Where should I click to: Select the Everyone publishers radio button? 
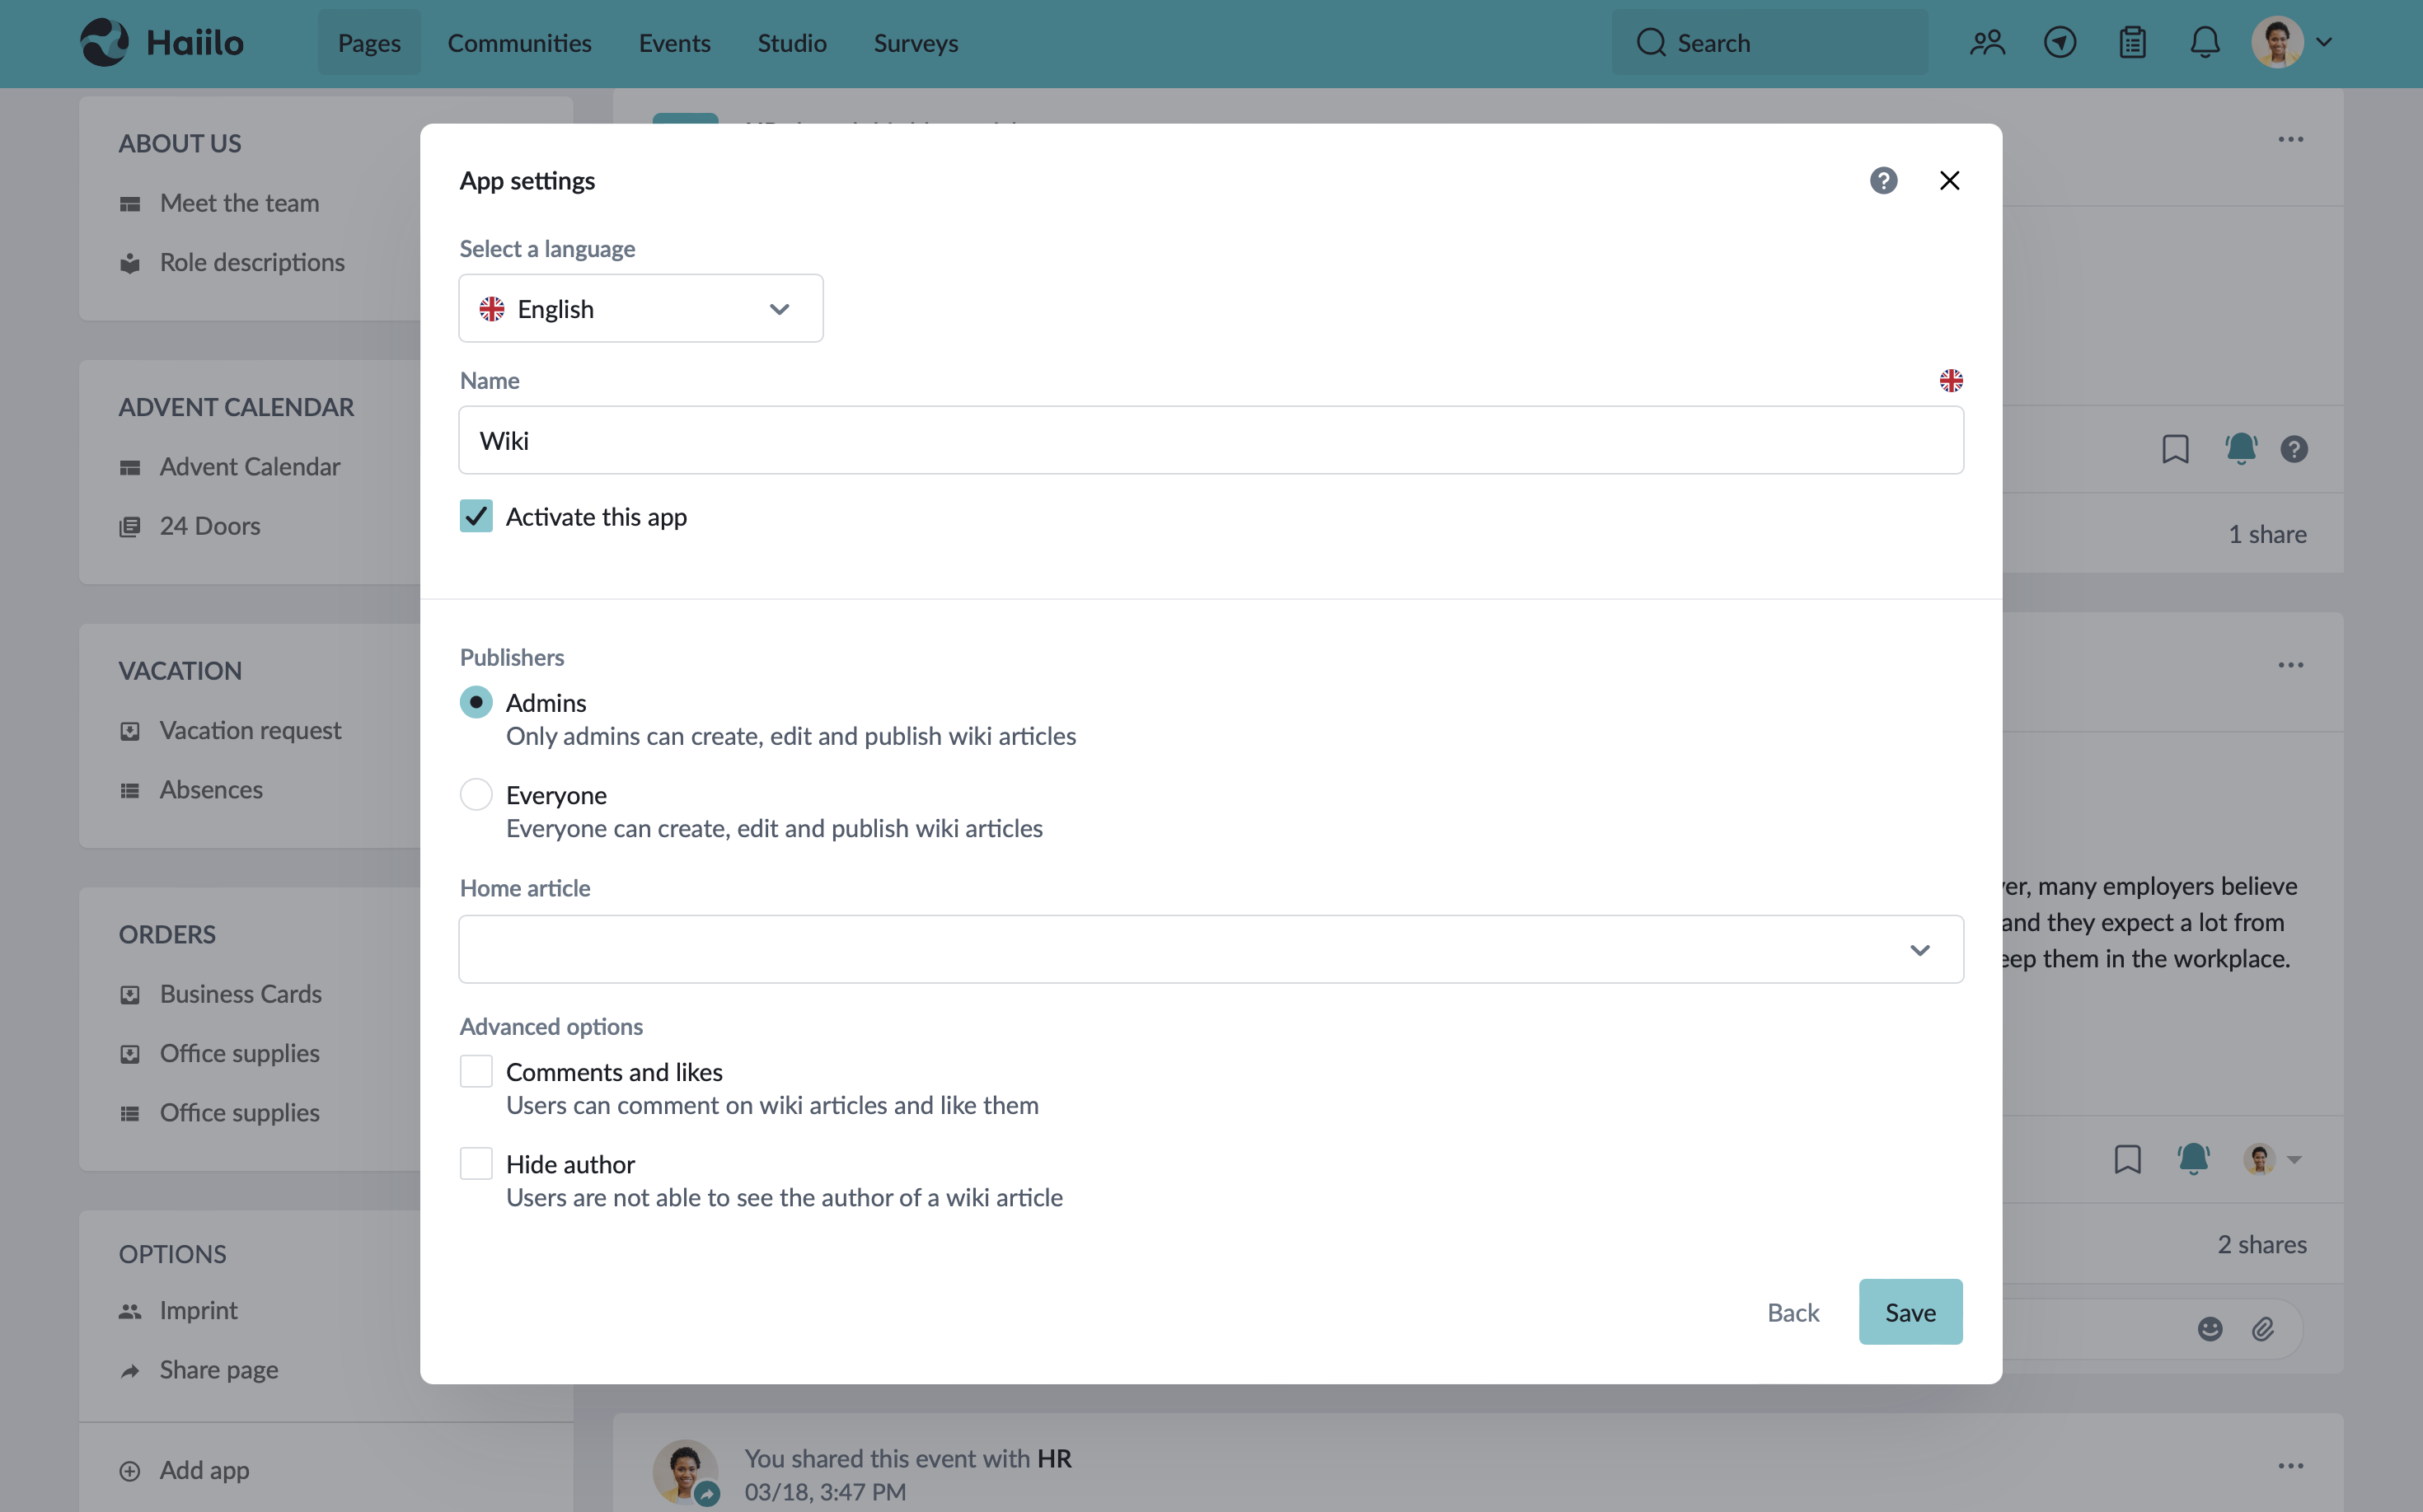(476, 794)
